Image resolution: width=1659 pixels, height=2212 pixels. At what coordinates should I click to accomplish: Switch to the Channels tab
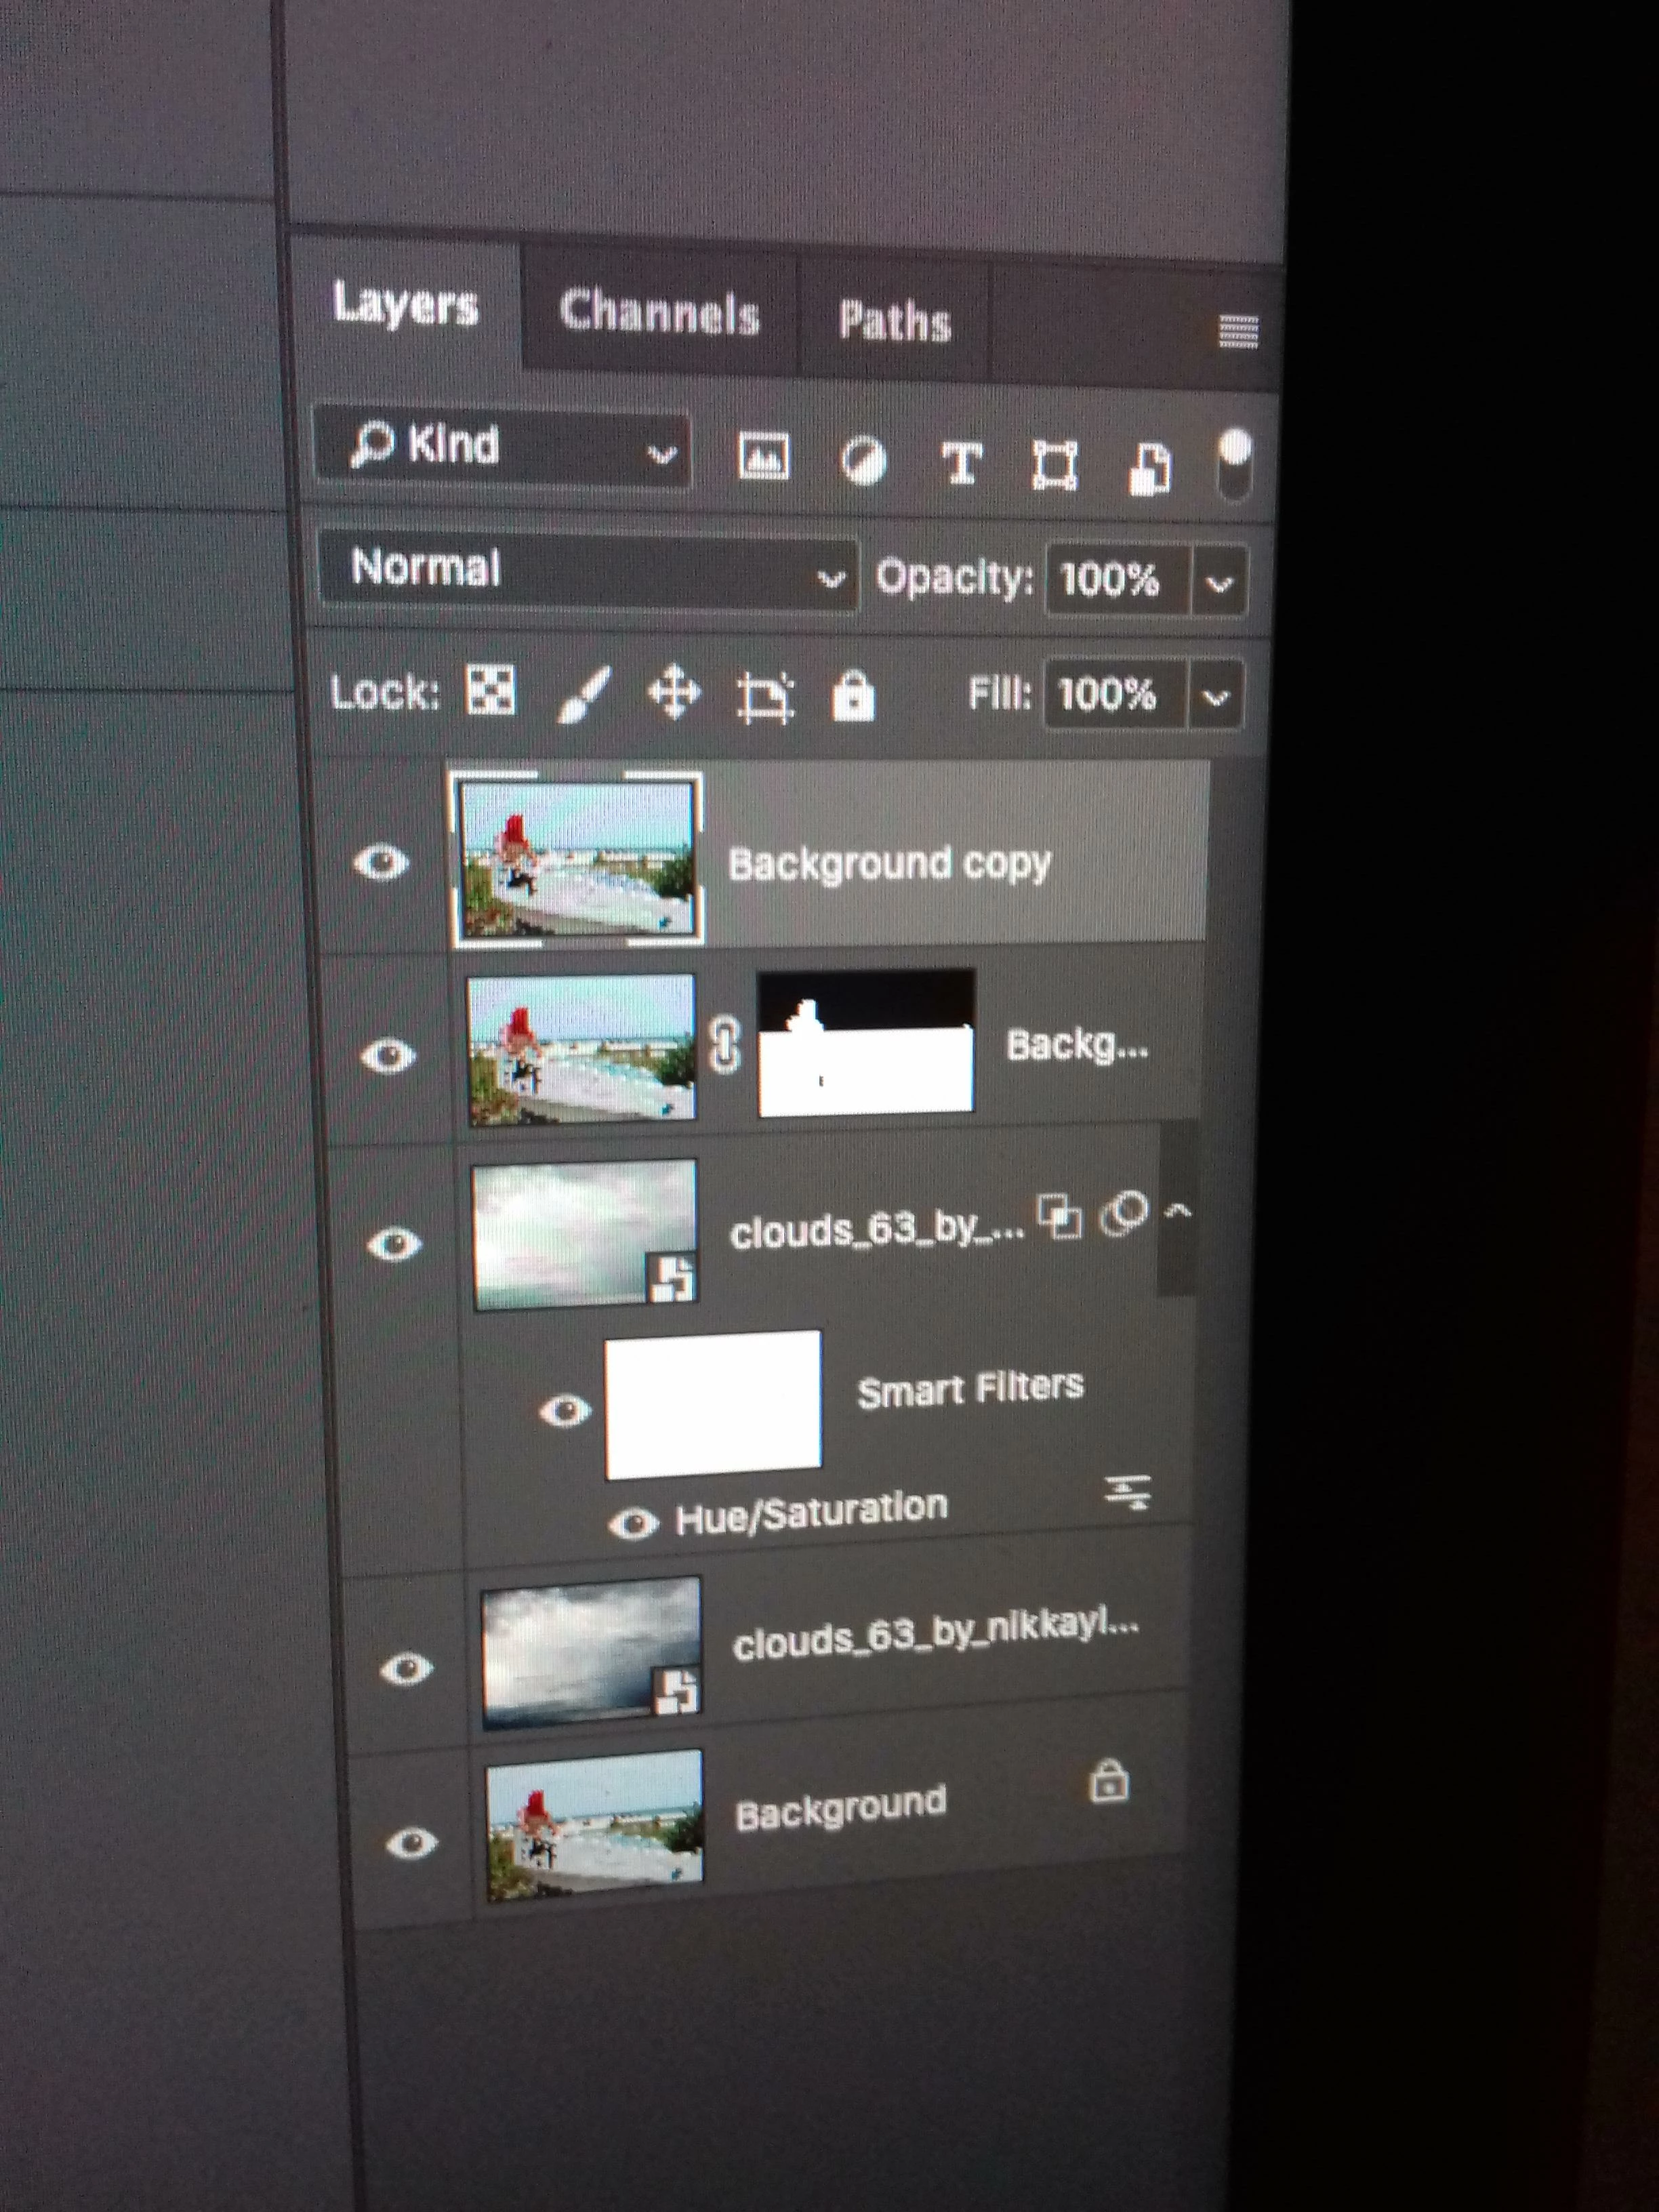pyautogui.click(x=659, y=313)
